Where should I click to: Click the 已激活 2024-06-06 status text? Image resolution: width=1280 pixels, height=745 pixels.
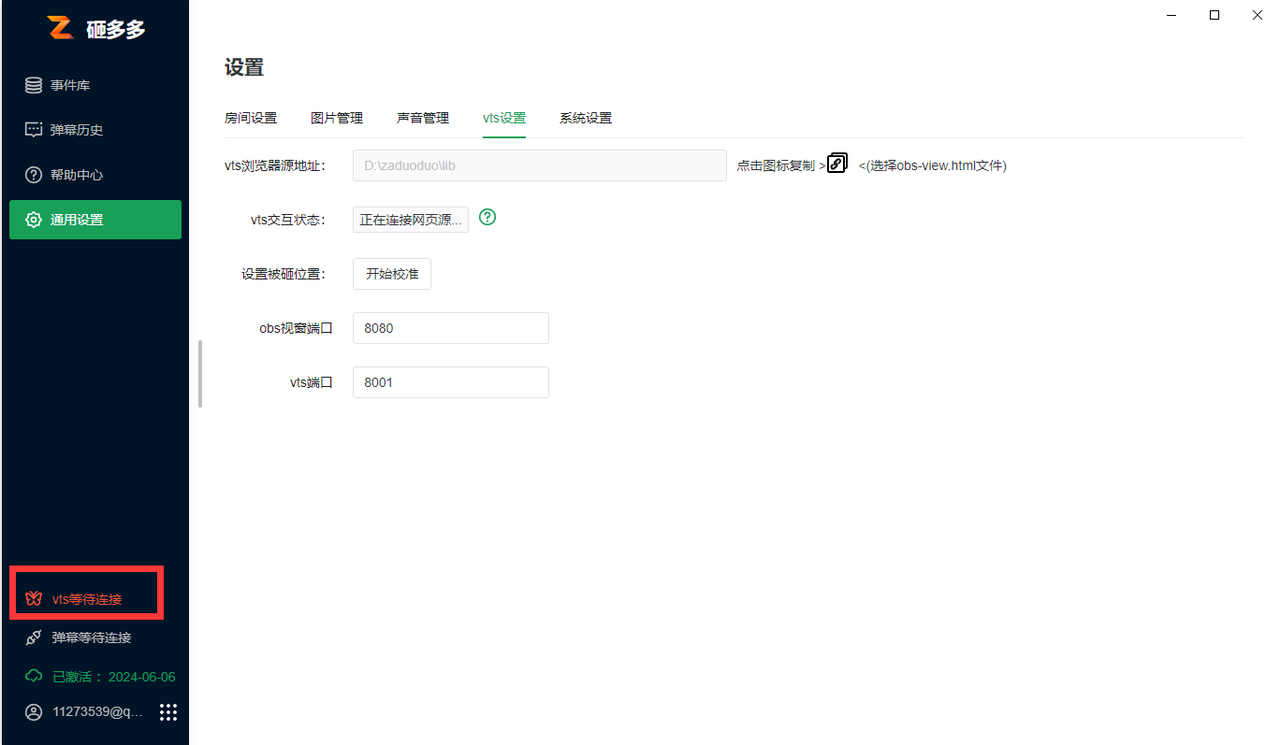coord(114,677)
